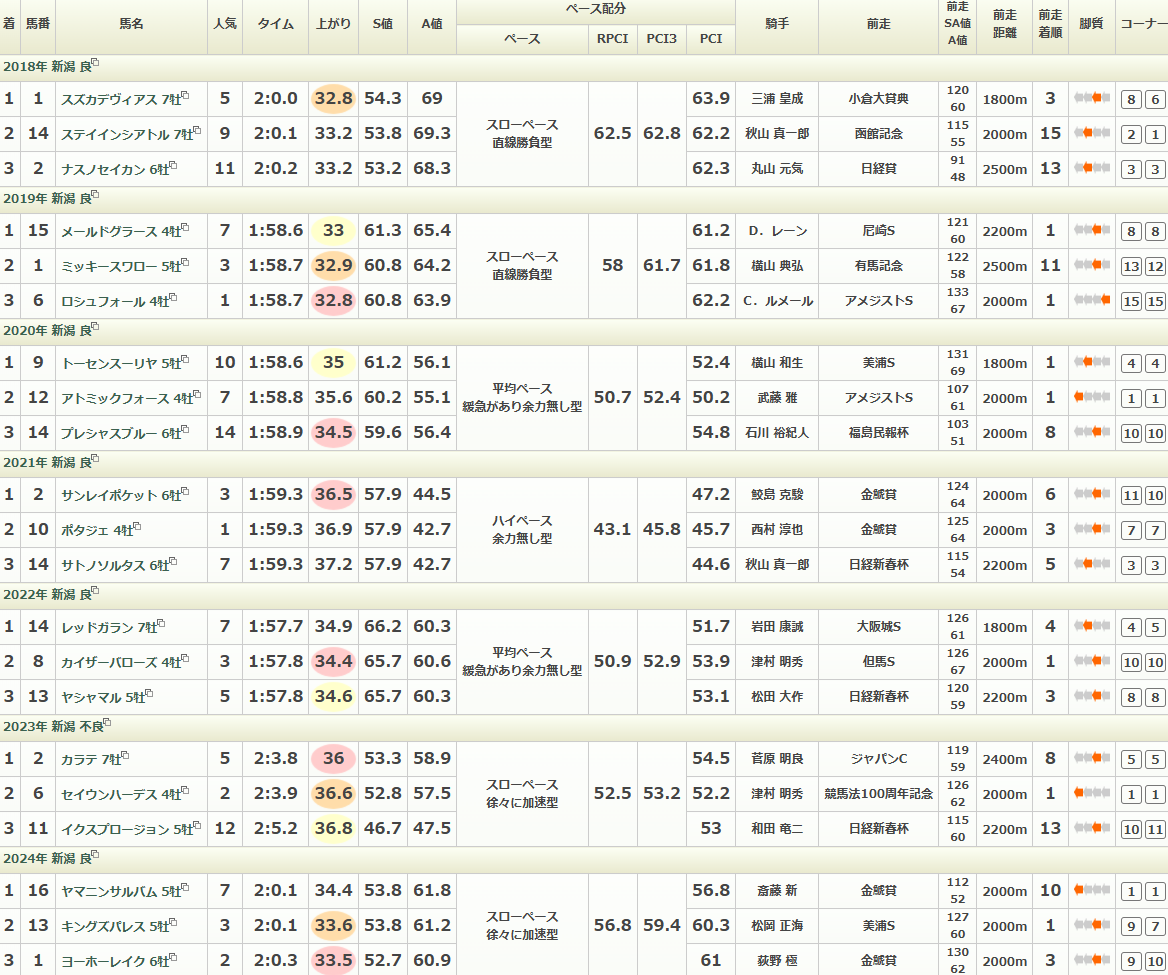This screenshot has height=975, width=1168.
Task: Click the yellow highlighted 35 cell
Action: click(x=333, y=363)
